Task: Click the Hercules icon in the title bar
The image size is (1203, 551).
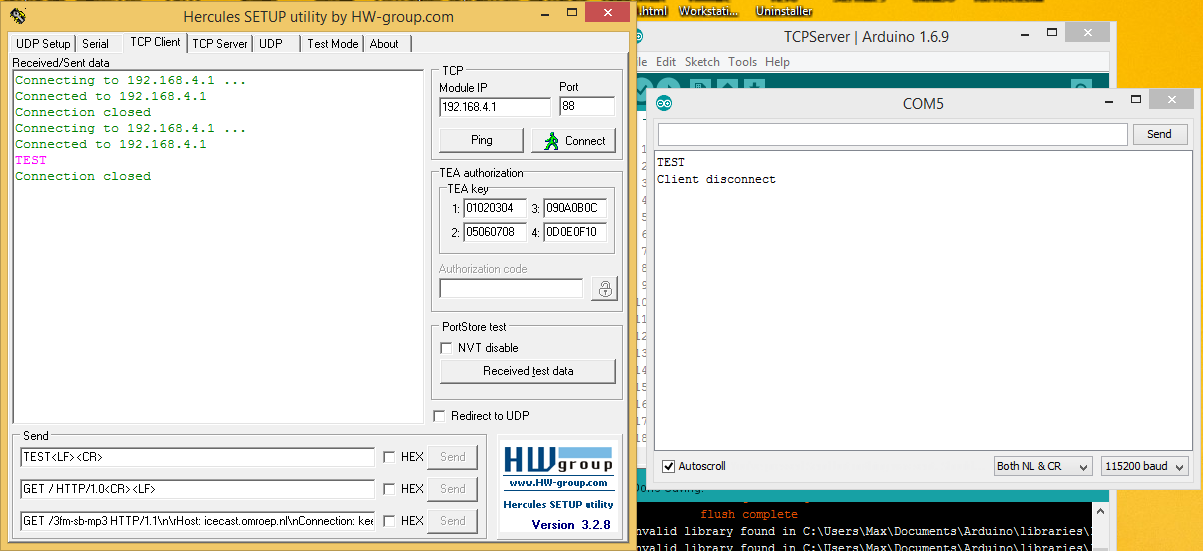Action: 18,16
